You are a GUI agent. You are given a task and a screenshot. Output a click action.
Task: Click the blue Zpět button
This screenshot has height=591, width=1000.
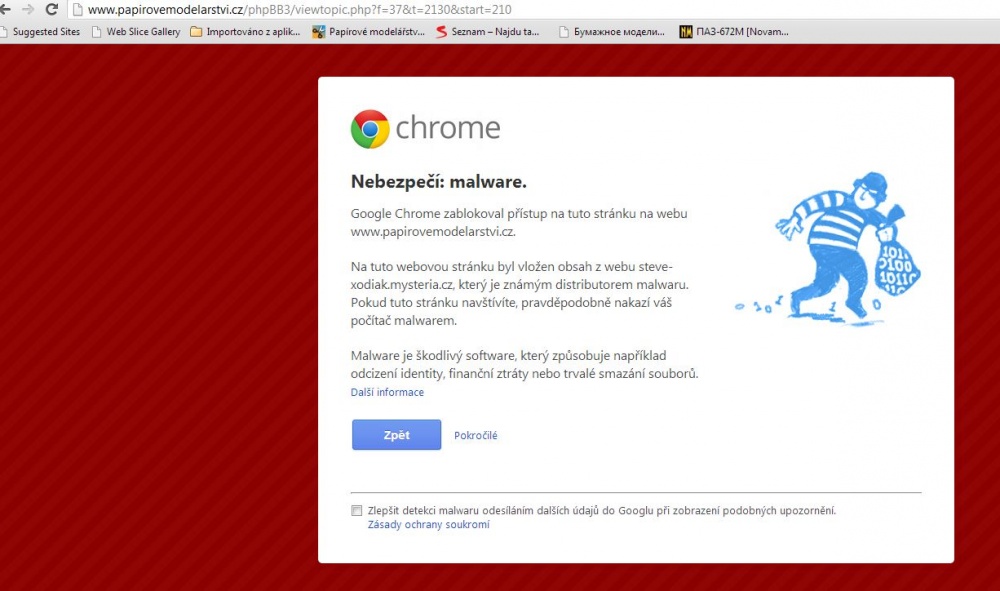(396, 435)
